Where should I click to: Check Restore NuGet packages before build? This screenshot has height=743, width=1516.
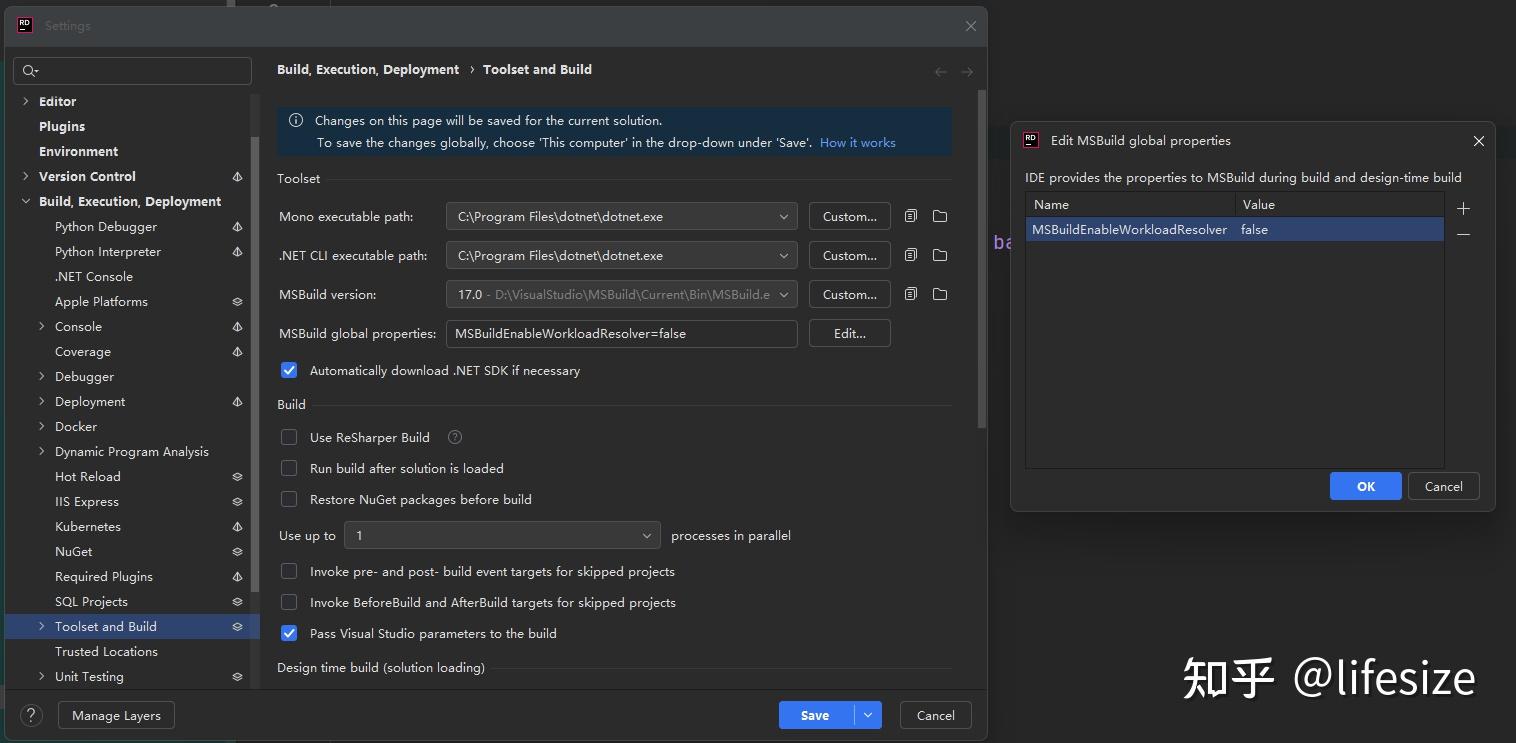(x=289, y=499)
